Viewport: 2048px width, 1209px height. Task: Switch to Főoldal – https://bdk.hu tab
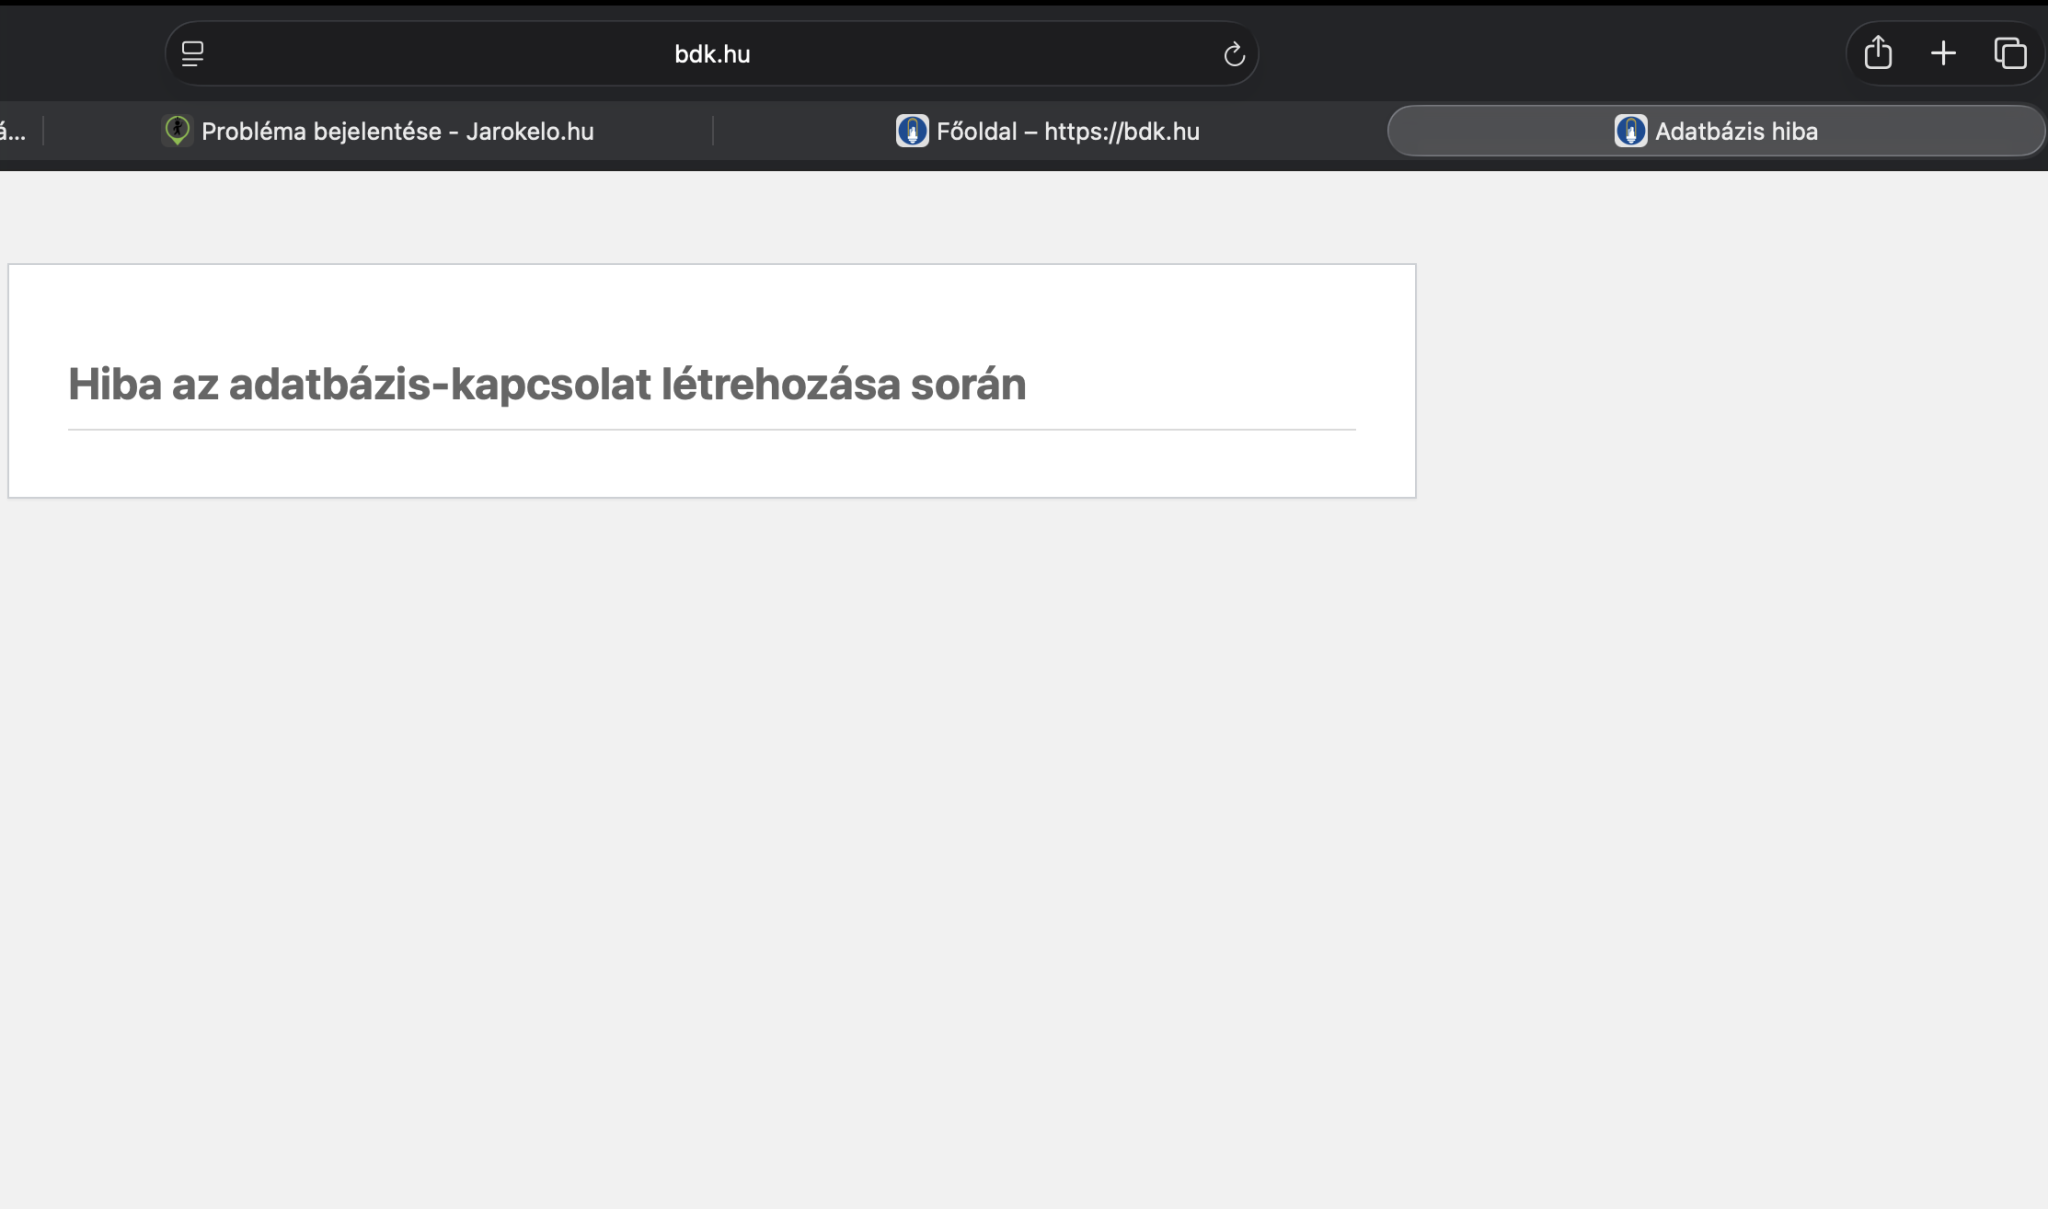1067,131
